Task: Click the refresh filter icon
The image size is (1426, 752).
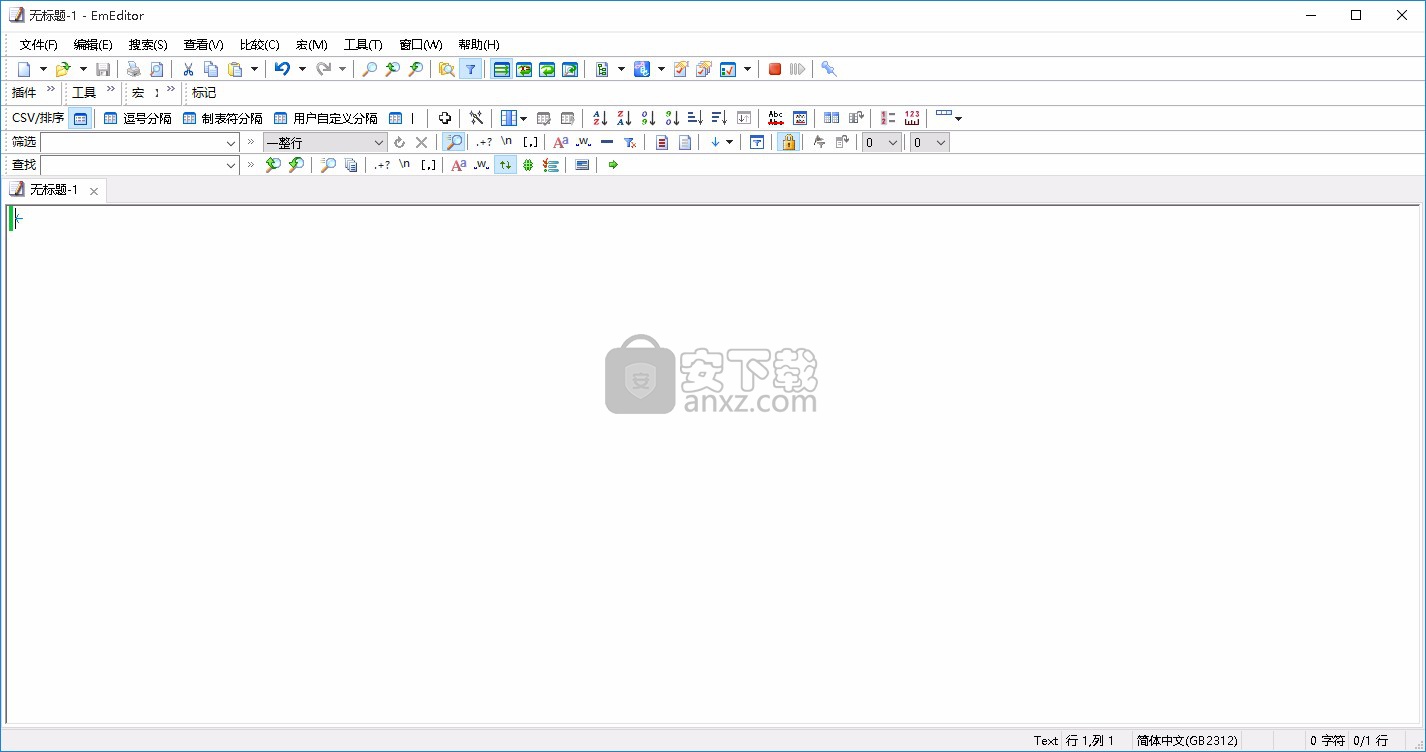Action: (x=399, y=142)
